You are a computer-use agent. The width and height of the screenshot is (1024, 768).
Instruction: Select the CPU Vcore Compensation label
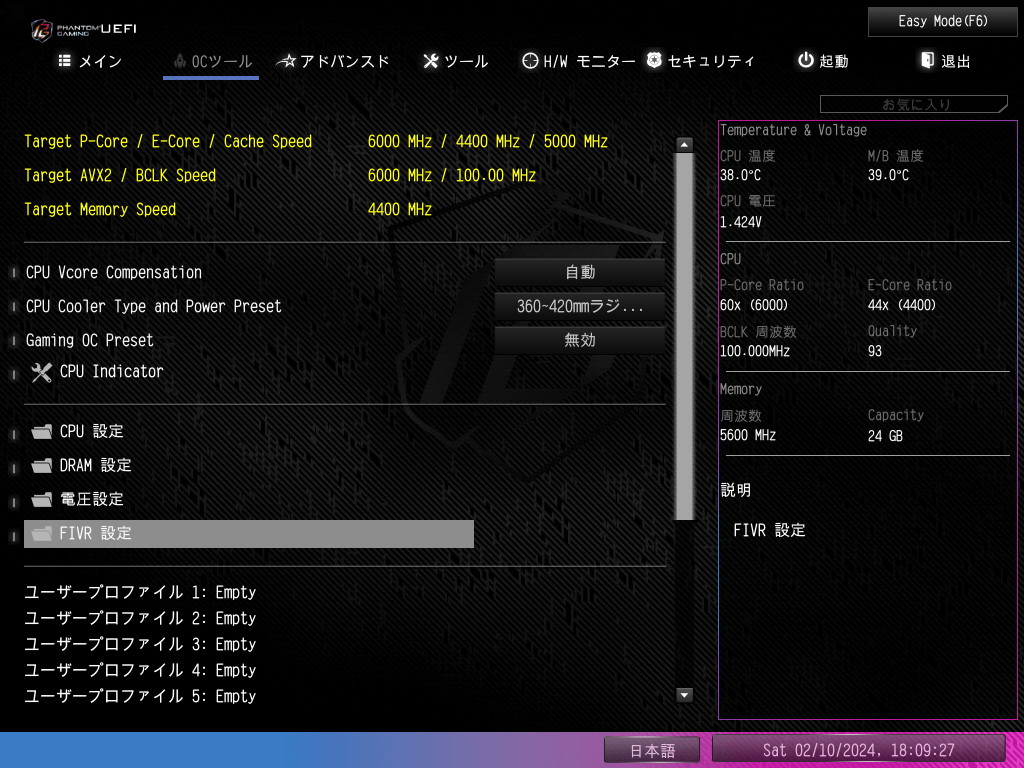point(114,272)
